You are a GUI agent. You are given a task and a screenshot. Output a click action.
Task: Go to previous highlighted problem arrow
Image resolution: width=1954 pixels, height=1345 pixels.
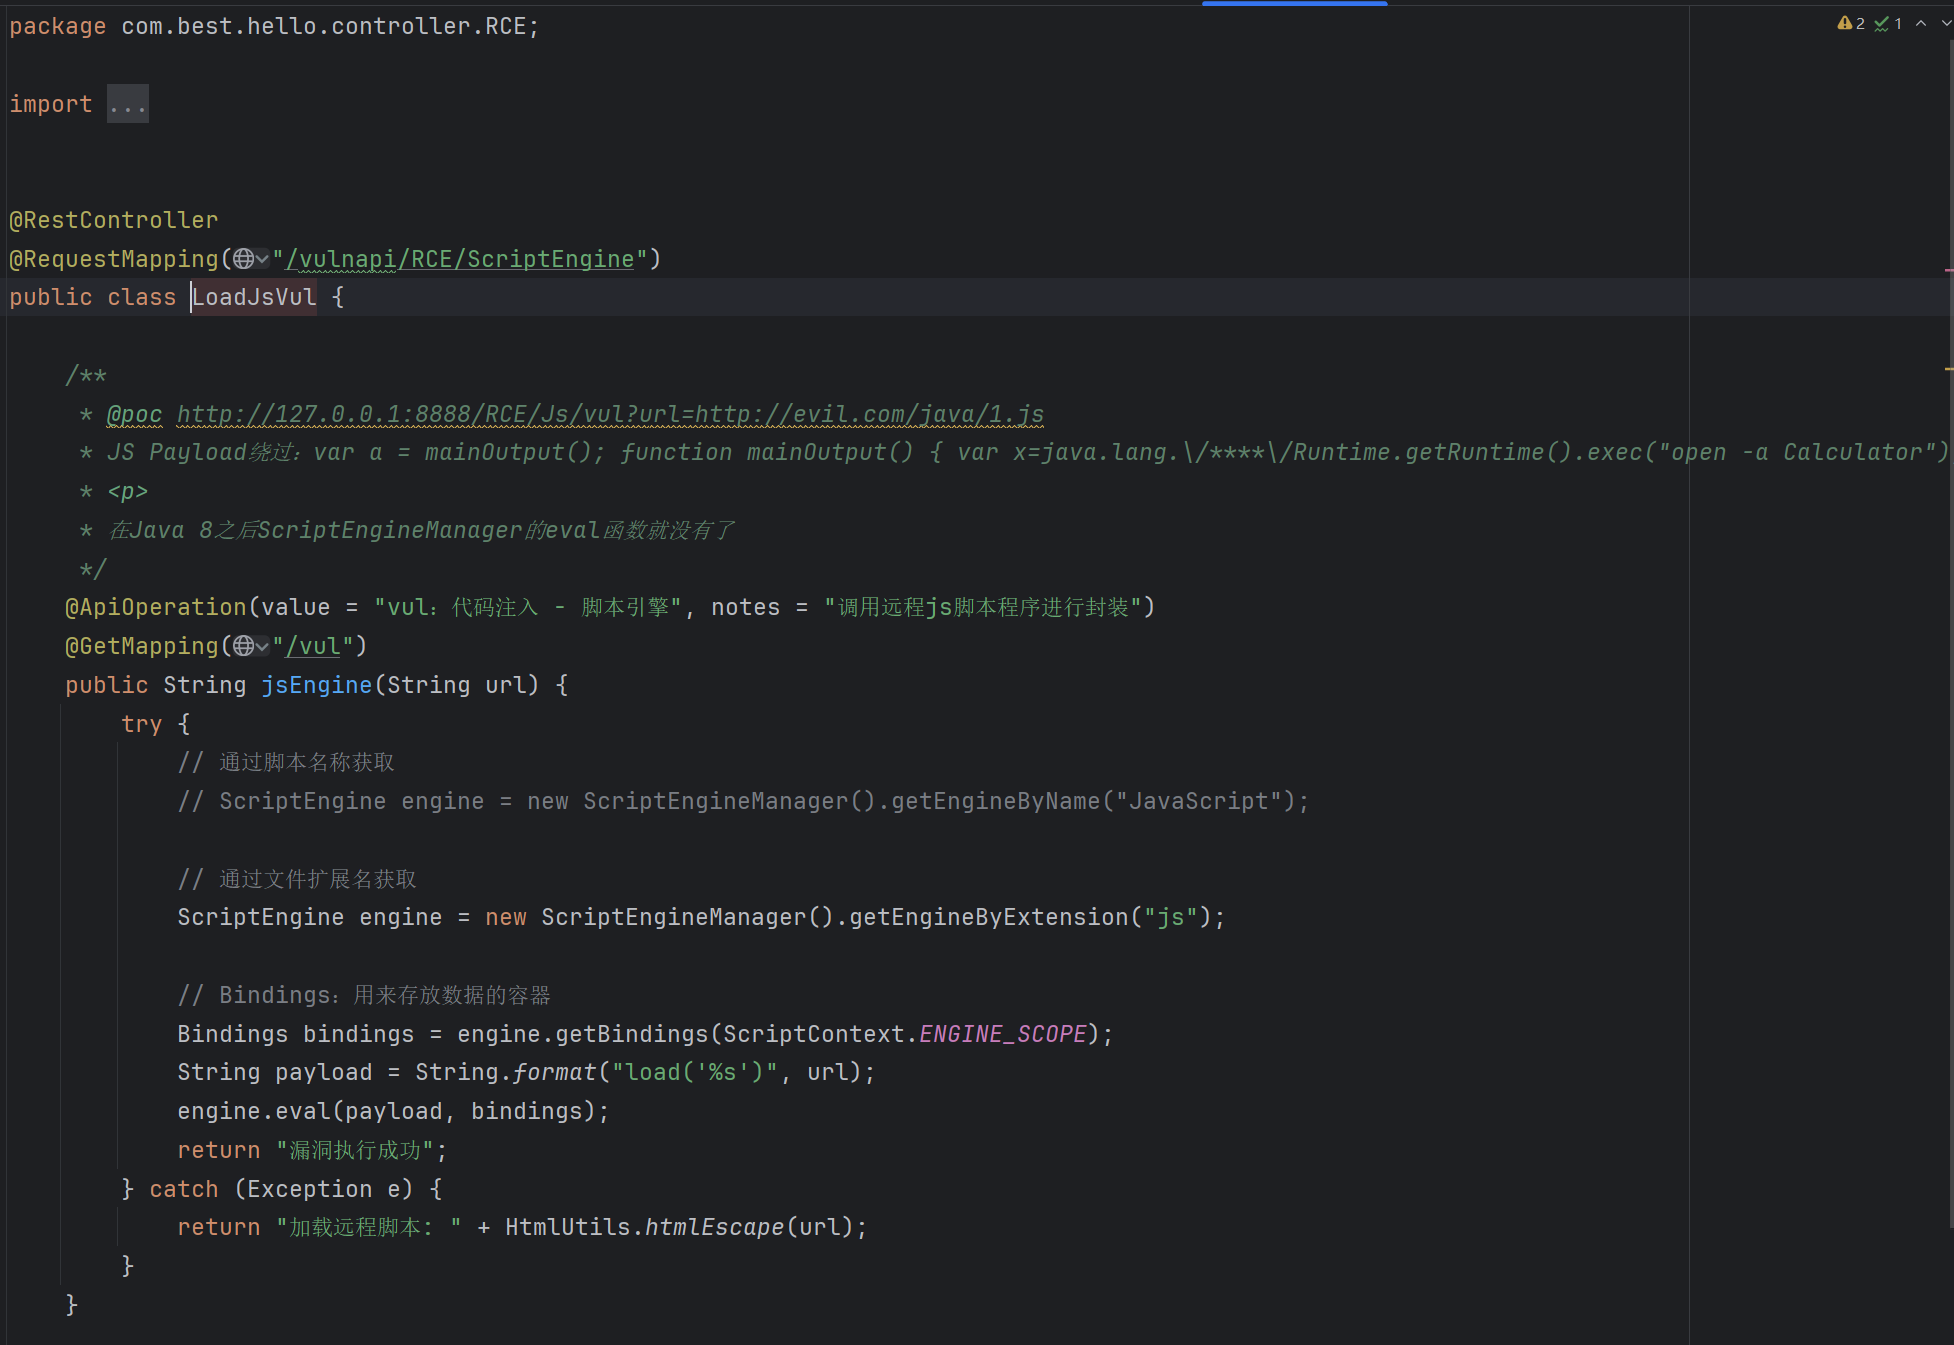coord(1921,23)
